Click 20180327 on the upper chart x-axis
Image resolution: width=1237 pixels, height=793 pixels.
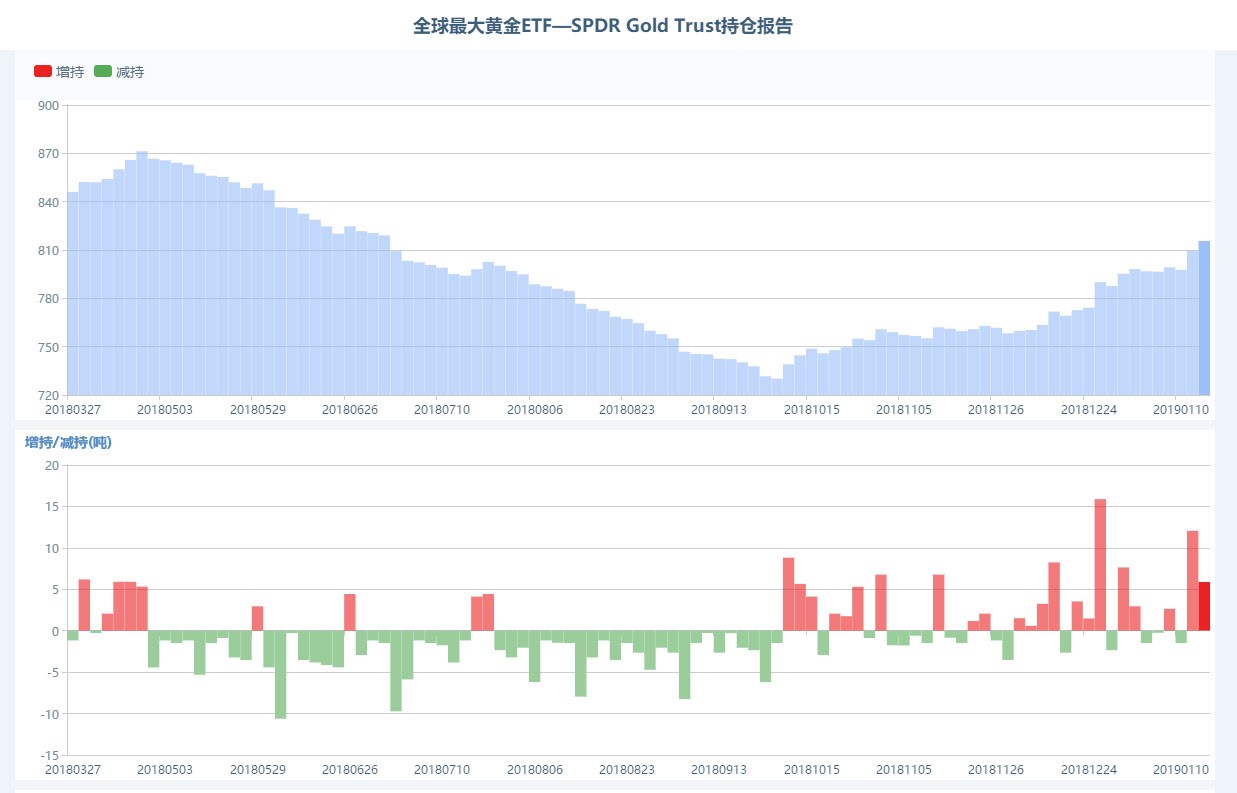(73, 409)
